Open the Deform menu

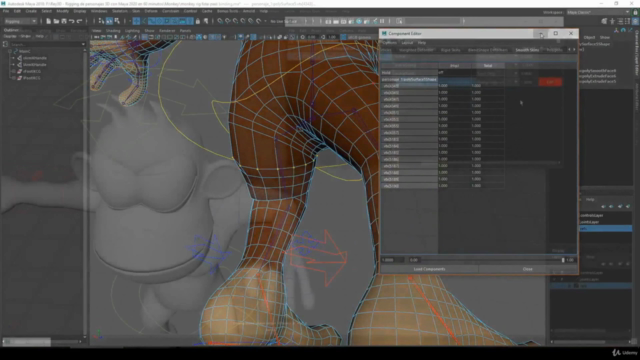pyautogui.click(x=151, y=11)
